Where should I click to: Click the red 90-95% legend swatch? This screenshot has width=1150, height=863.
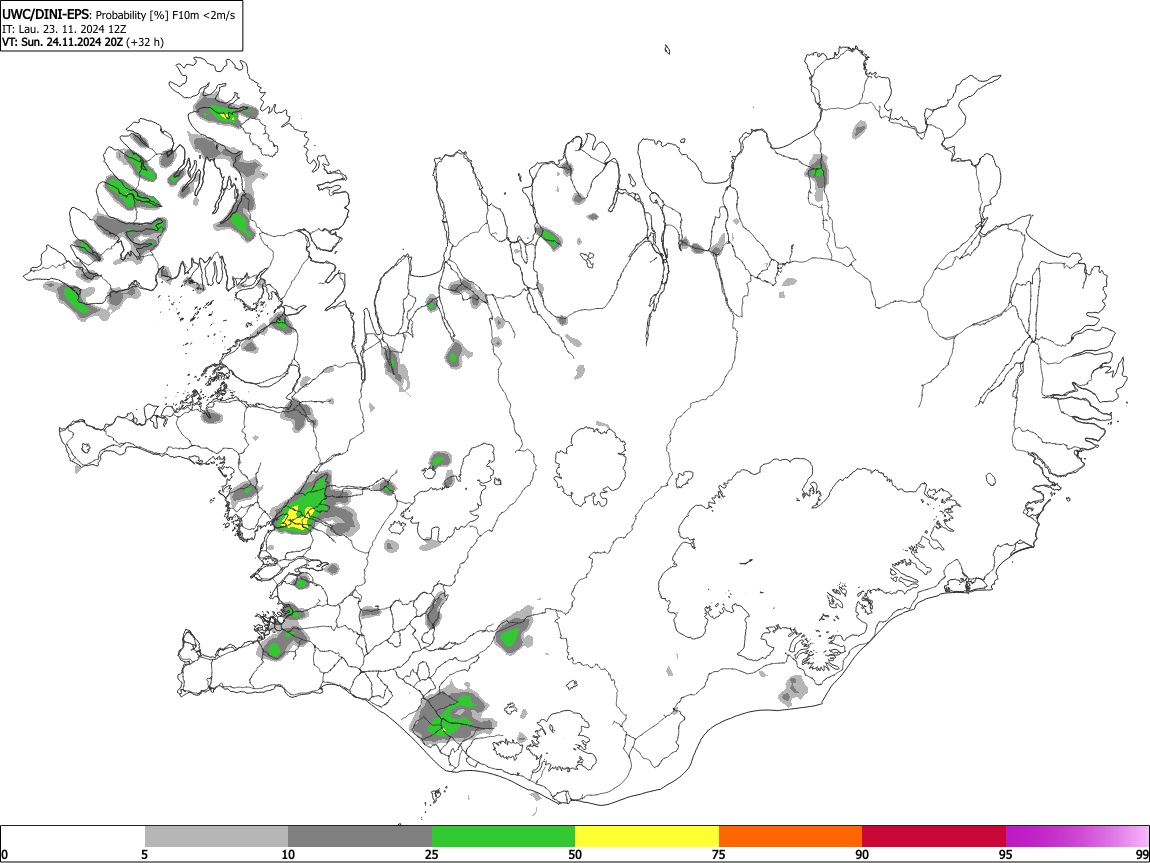point(934,836)
